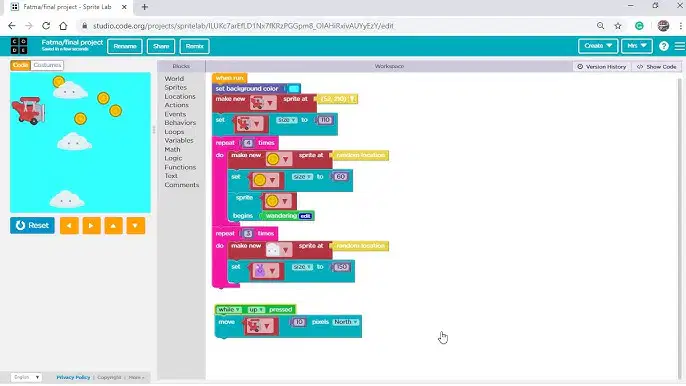Switch to Costumes mode toggle
Screen dimensions: 686x386
[47, 65]
